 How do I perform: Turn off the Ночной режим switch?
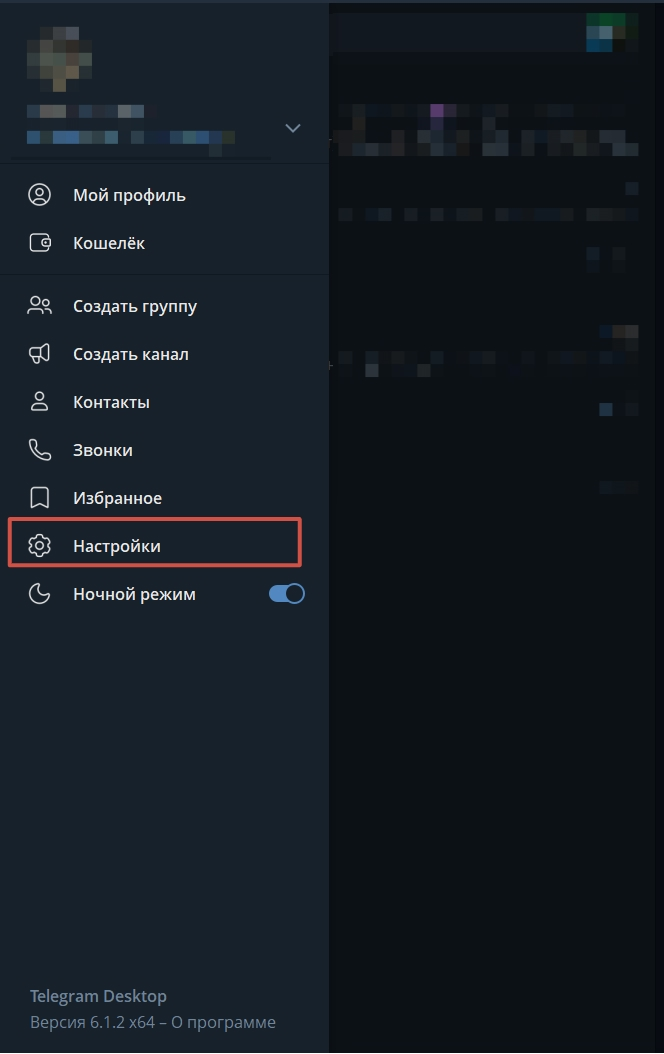[x=287, y=594]
